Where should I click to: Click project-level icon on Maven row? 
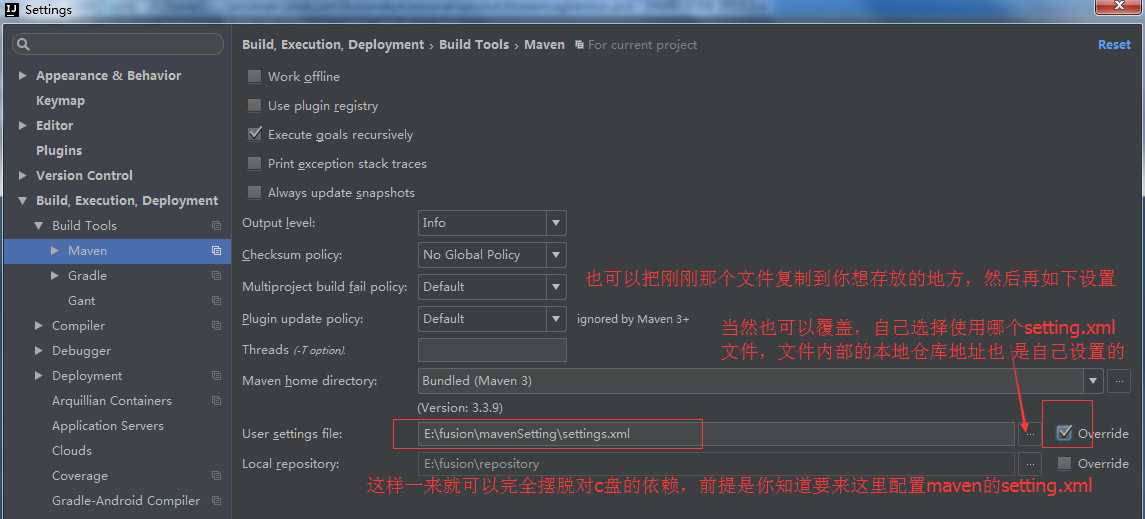216,250
